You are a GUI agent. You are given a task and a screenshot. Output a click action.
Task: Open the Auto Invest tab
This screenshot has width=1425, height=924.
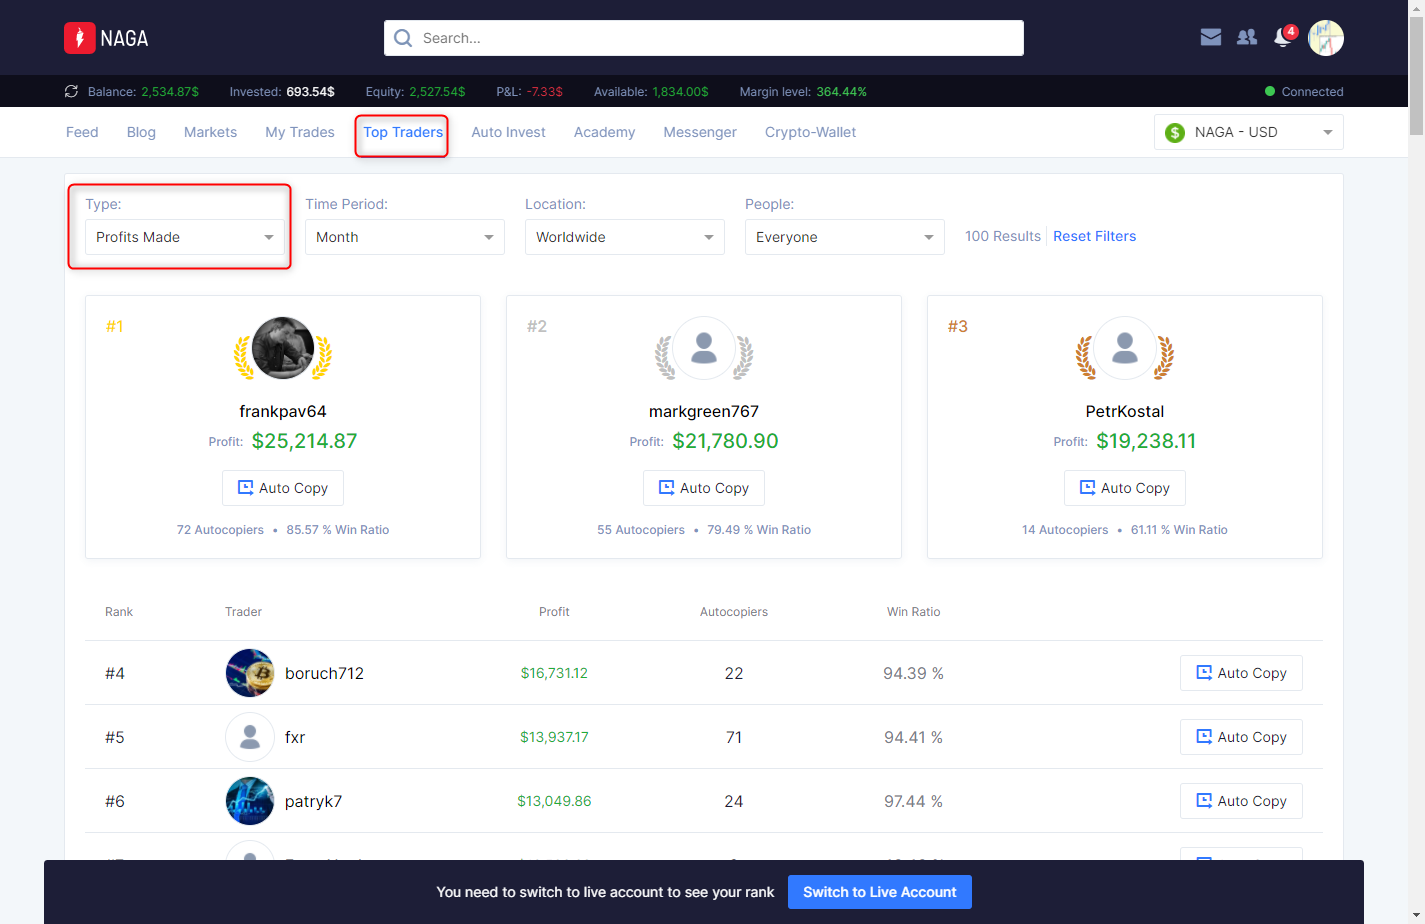tap(508, 132)
